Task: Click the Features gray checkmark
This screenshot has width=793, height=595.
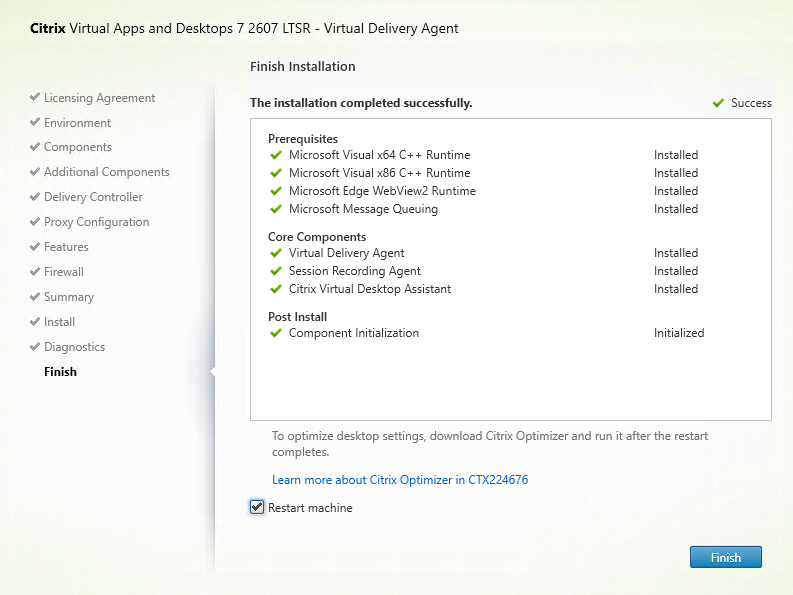Action: pos(35,246)
